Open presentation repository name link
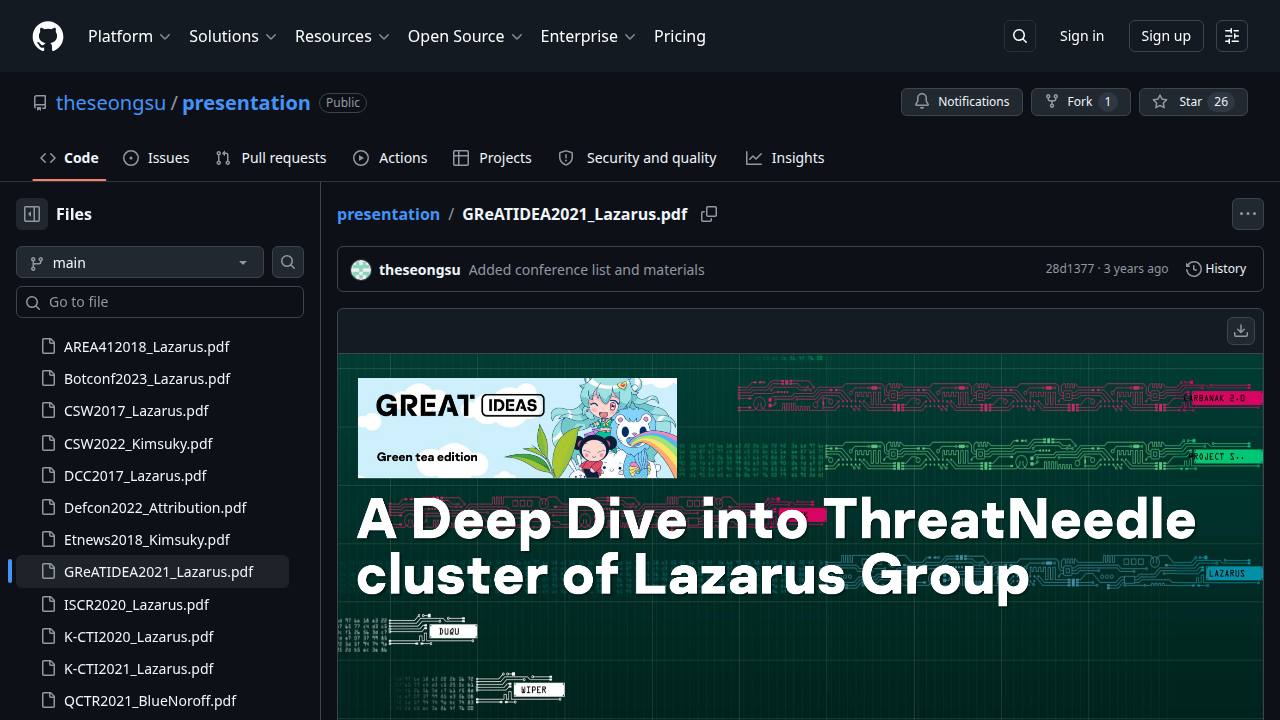This screenshot has width=1280, height=720. pyautogui.click(x=246, y=103)
